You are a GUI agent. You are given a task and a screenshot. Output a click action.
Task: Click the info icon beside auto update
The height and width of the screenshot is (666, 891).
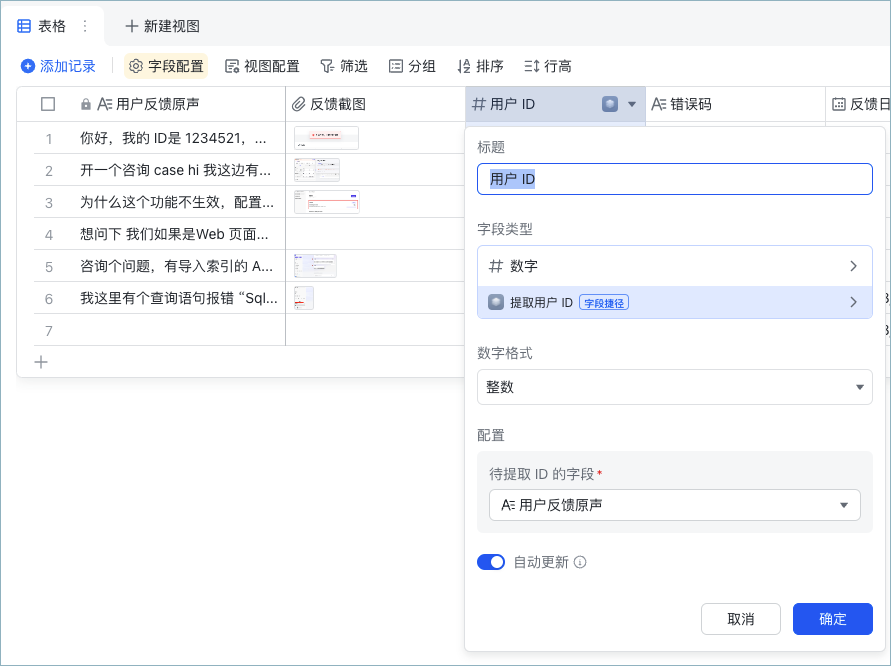click(580, 563)
